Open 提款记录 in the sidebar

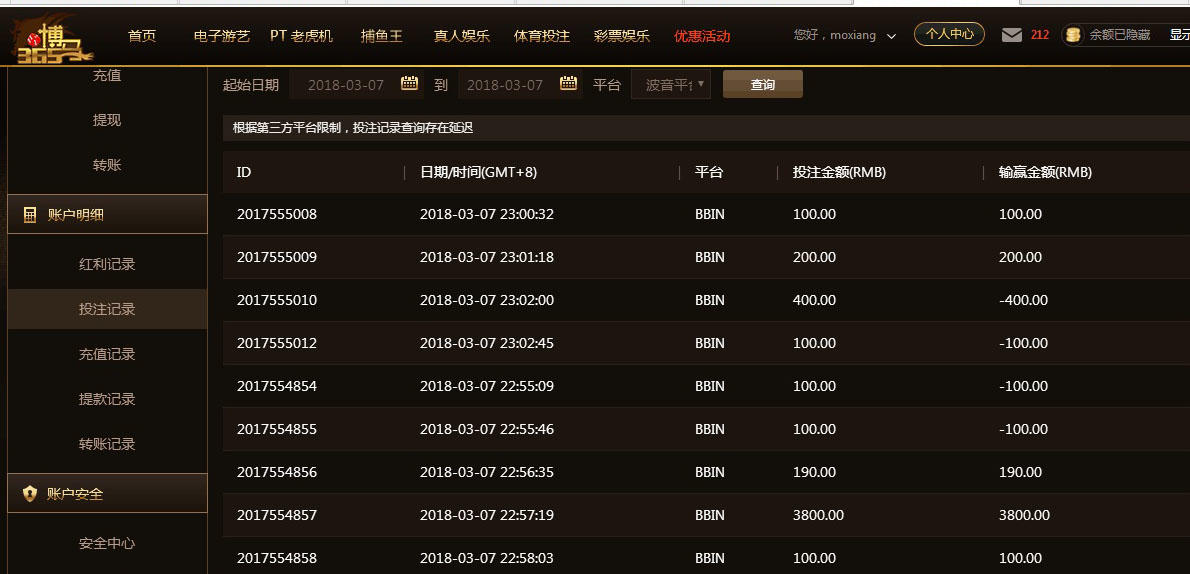[107, 399]
